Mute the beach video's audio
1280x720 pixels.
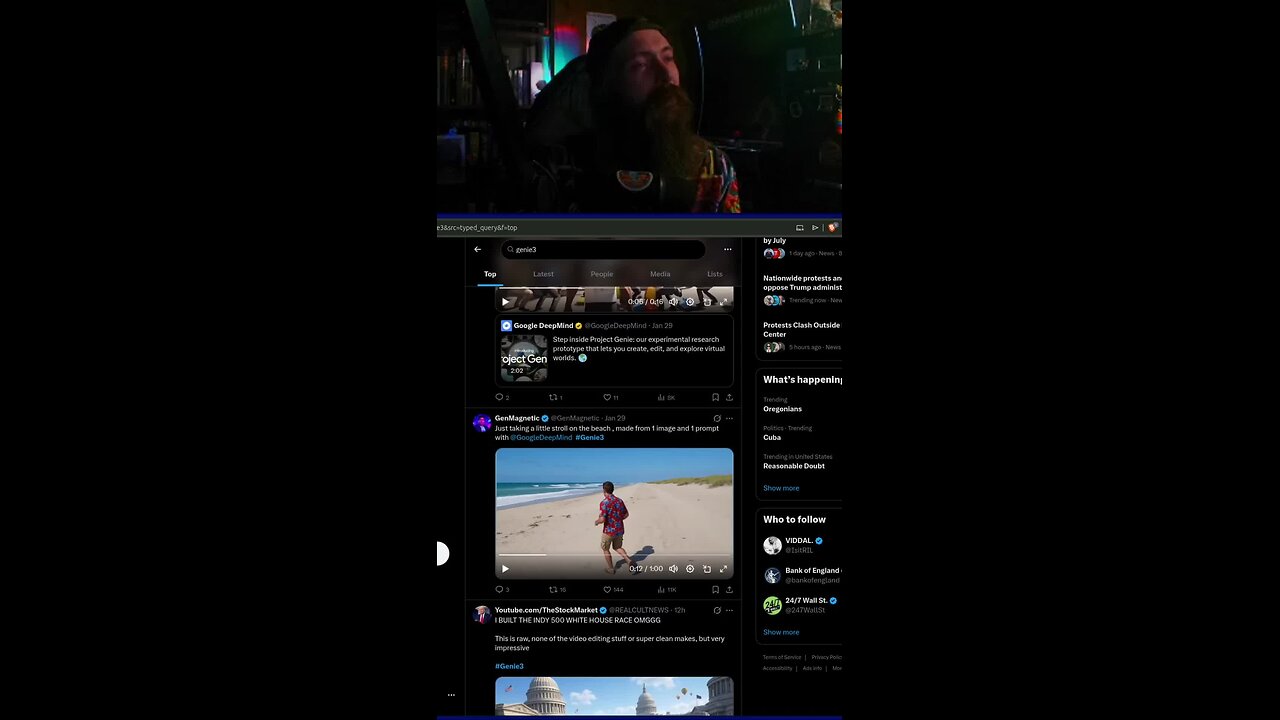[x=673, y=569]
